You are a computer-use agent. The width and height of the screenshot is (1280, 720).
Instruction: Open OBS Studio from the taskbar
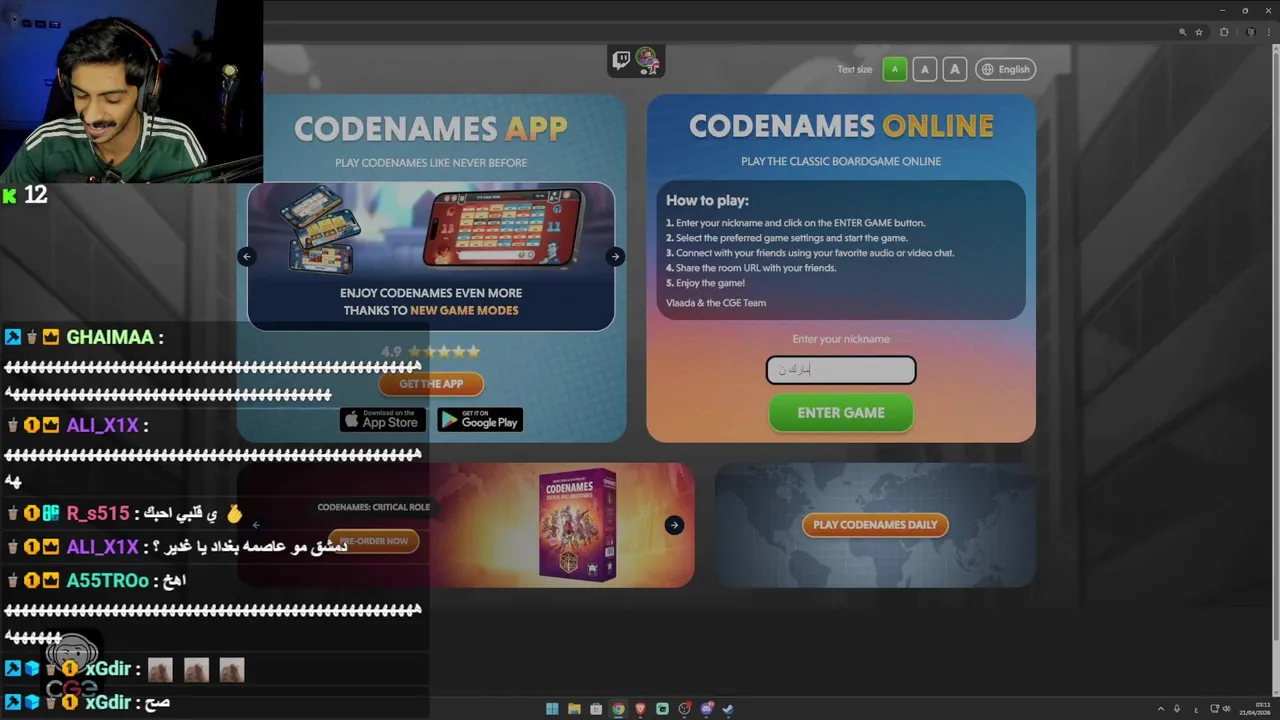coord(684,709)
